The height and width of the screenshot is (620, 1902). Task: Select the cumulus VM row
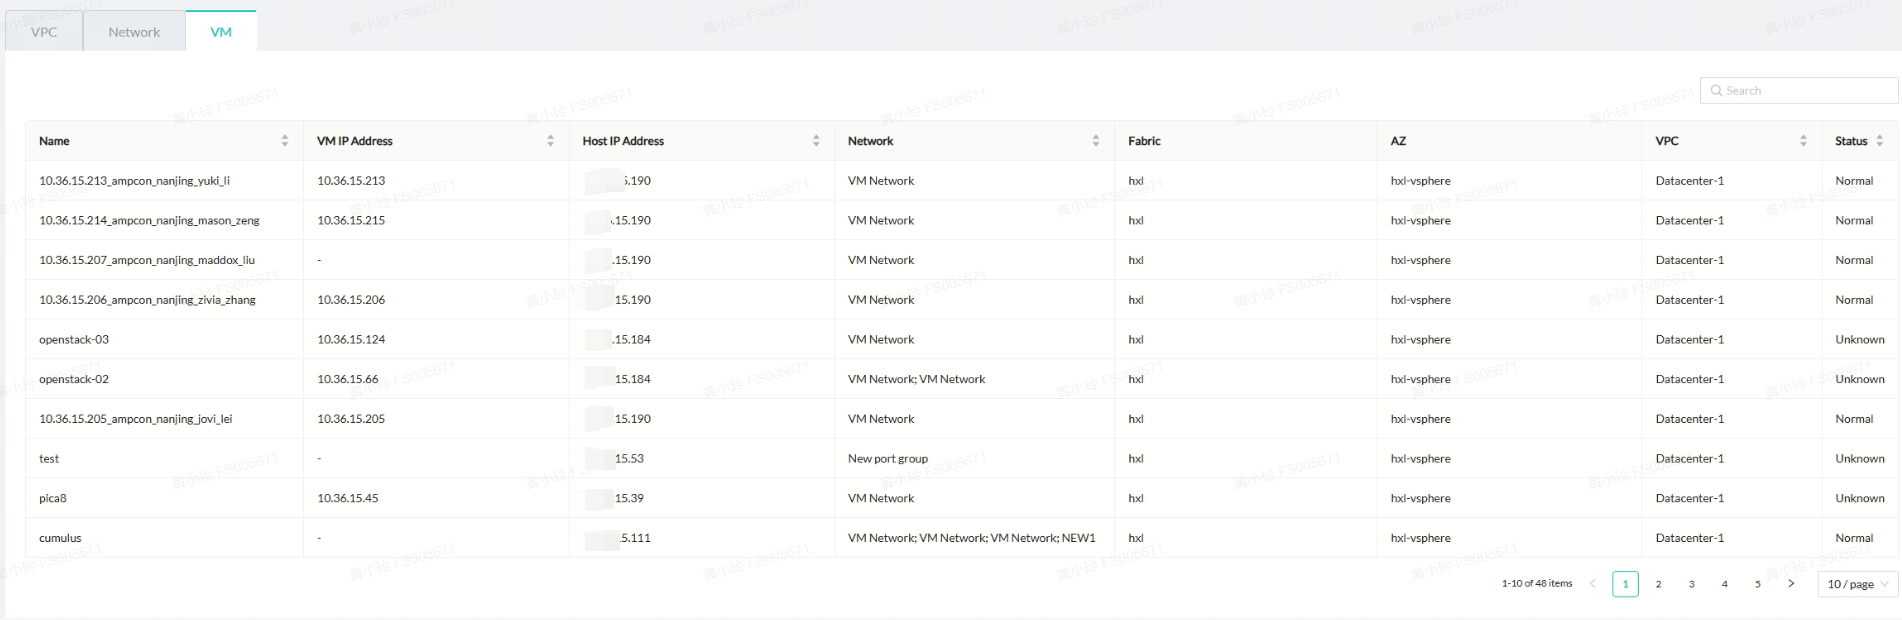click(60, 538)
